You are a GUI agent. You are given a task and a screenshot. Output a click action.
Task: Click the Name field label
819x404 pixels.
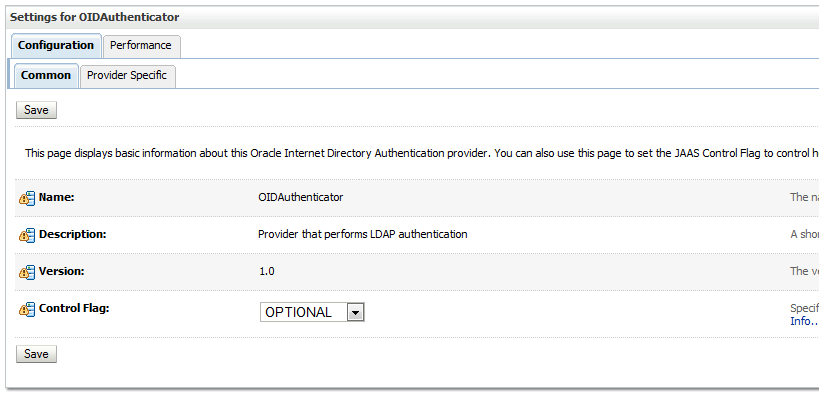point(57,197)
